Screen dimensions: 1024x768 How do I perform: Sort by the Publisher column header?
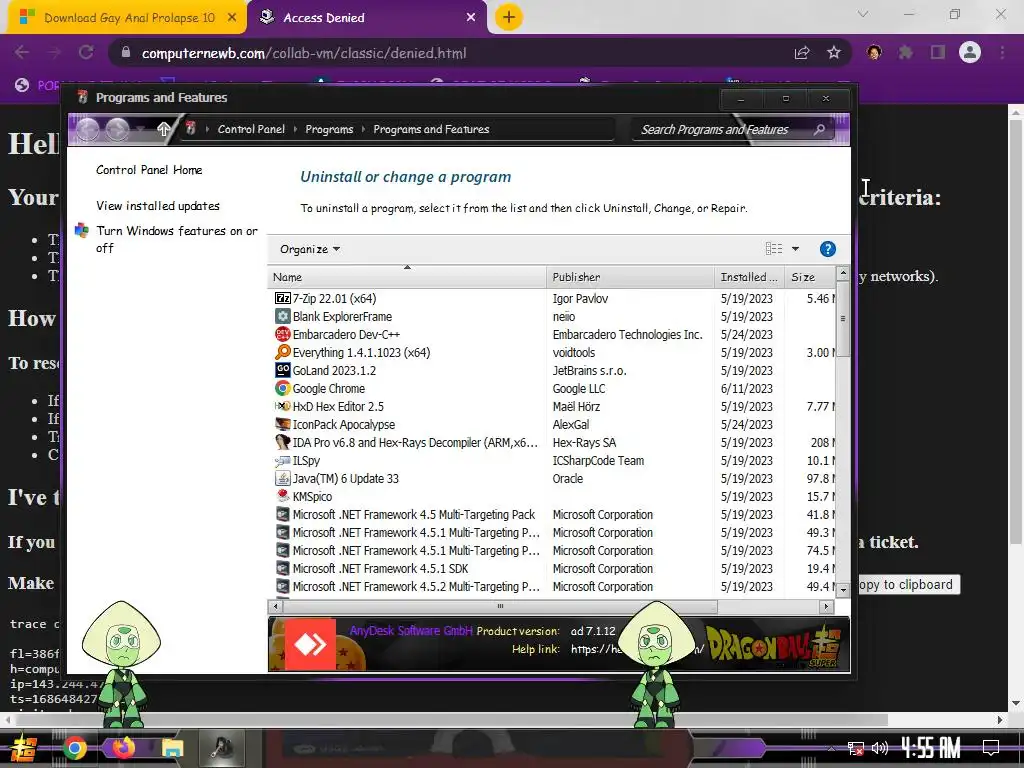point(630,277)
